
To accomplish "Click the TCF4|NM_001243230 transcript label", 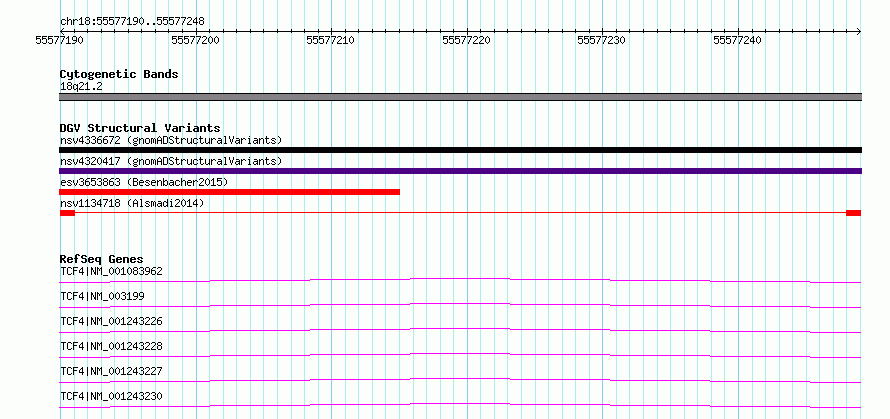I will [x=111, y=396].
